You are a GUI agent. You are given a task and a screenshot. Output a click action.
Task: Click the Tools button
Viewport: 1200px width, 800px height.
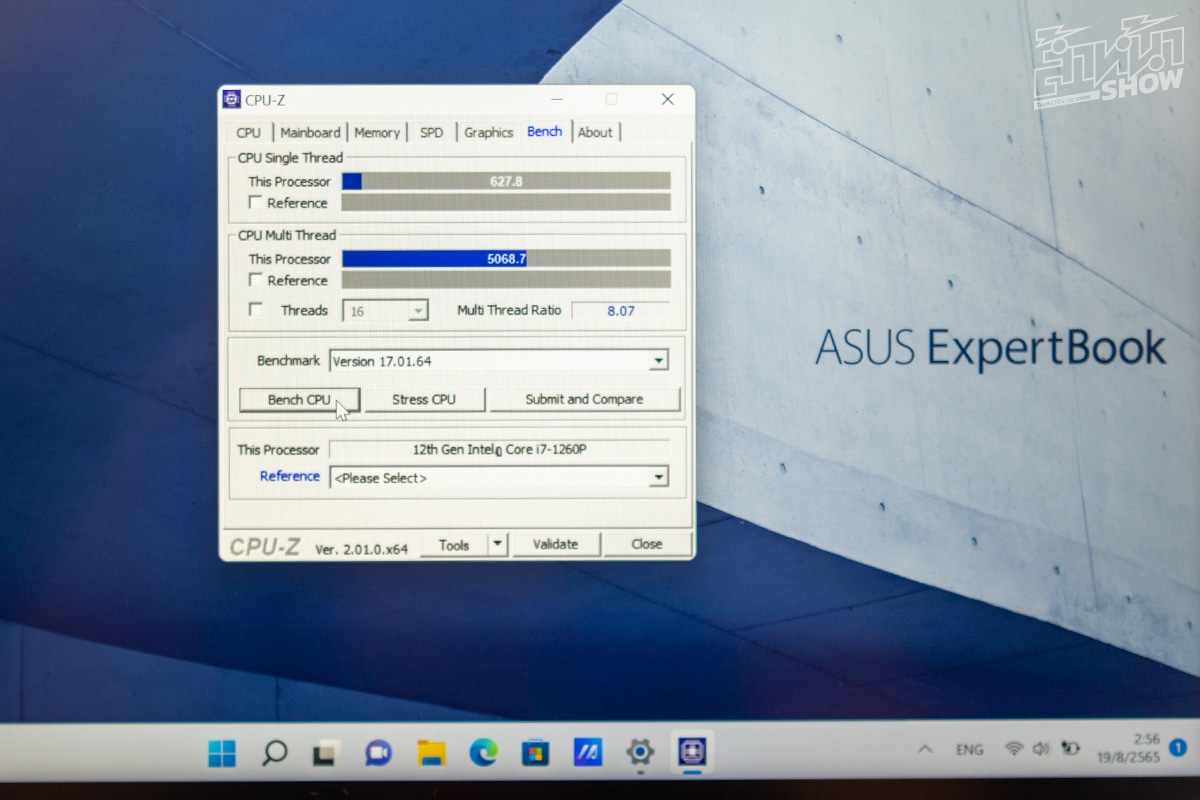(x=454, y=545)
